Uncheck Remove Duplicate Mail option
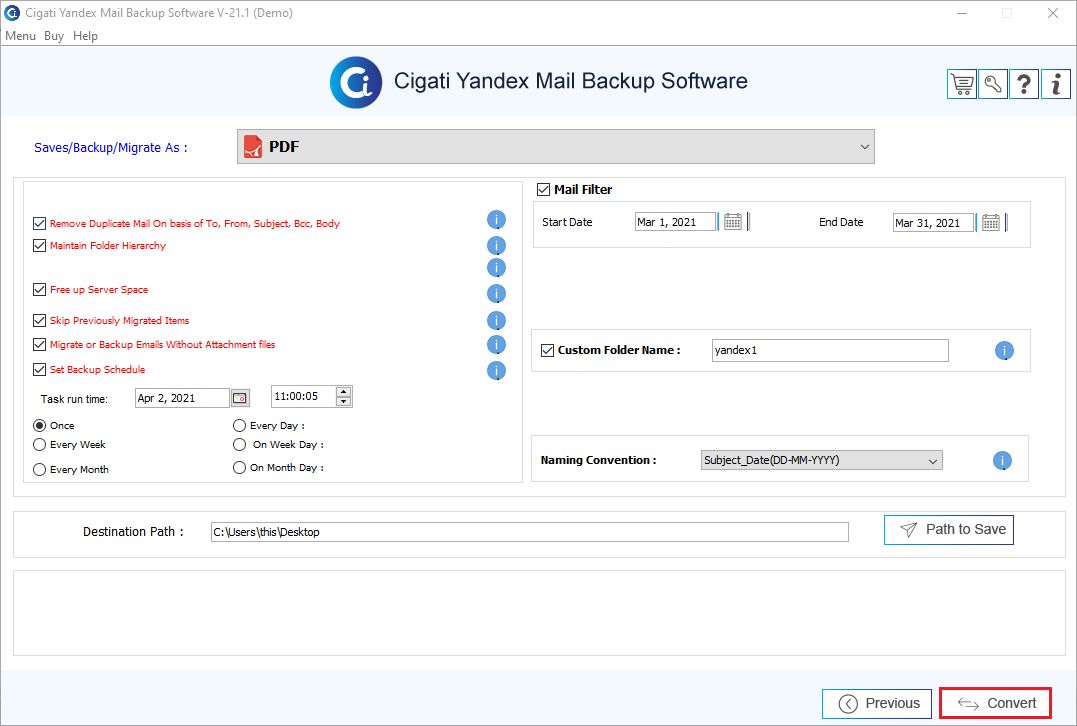 (40, 223)
